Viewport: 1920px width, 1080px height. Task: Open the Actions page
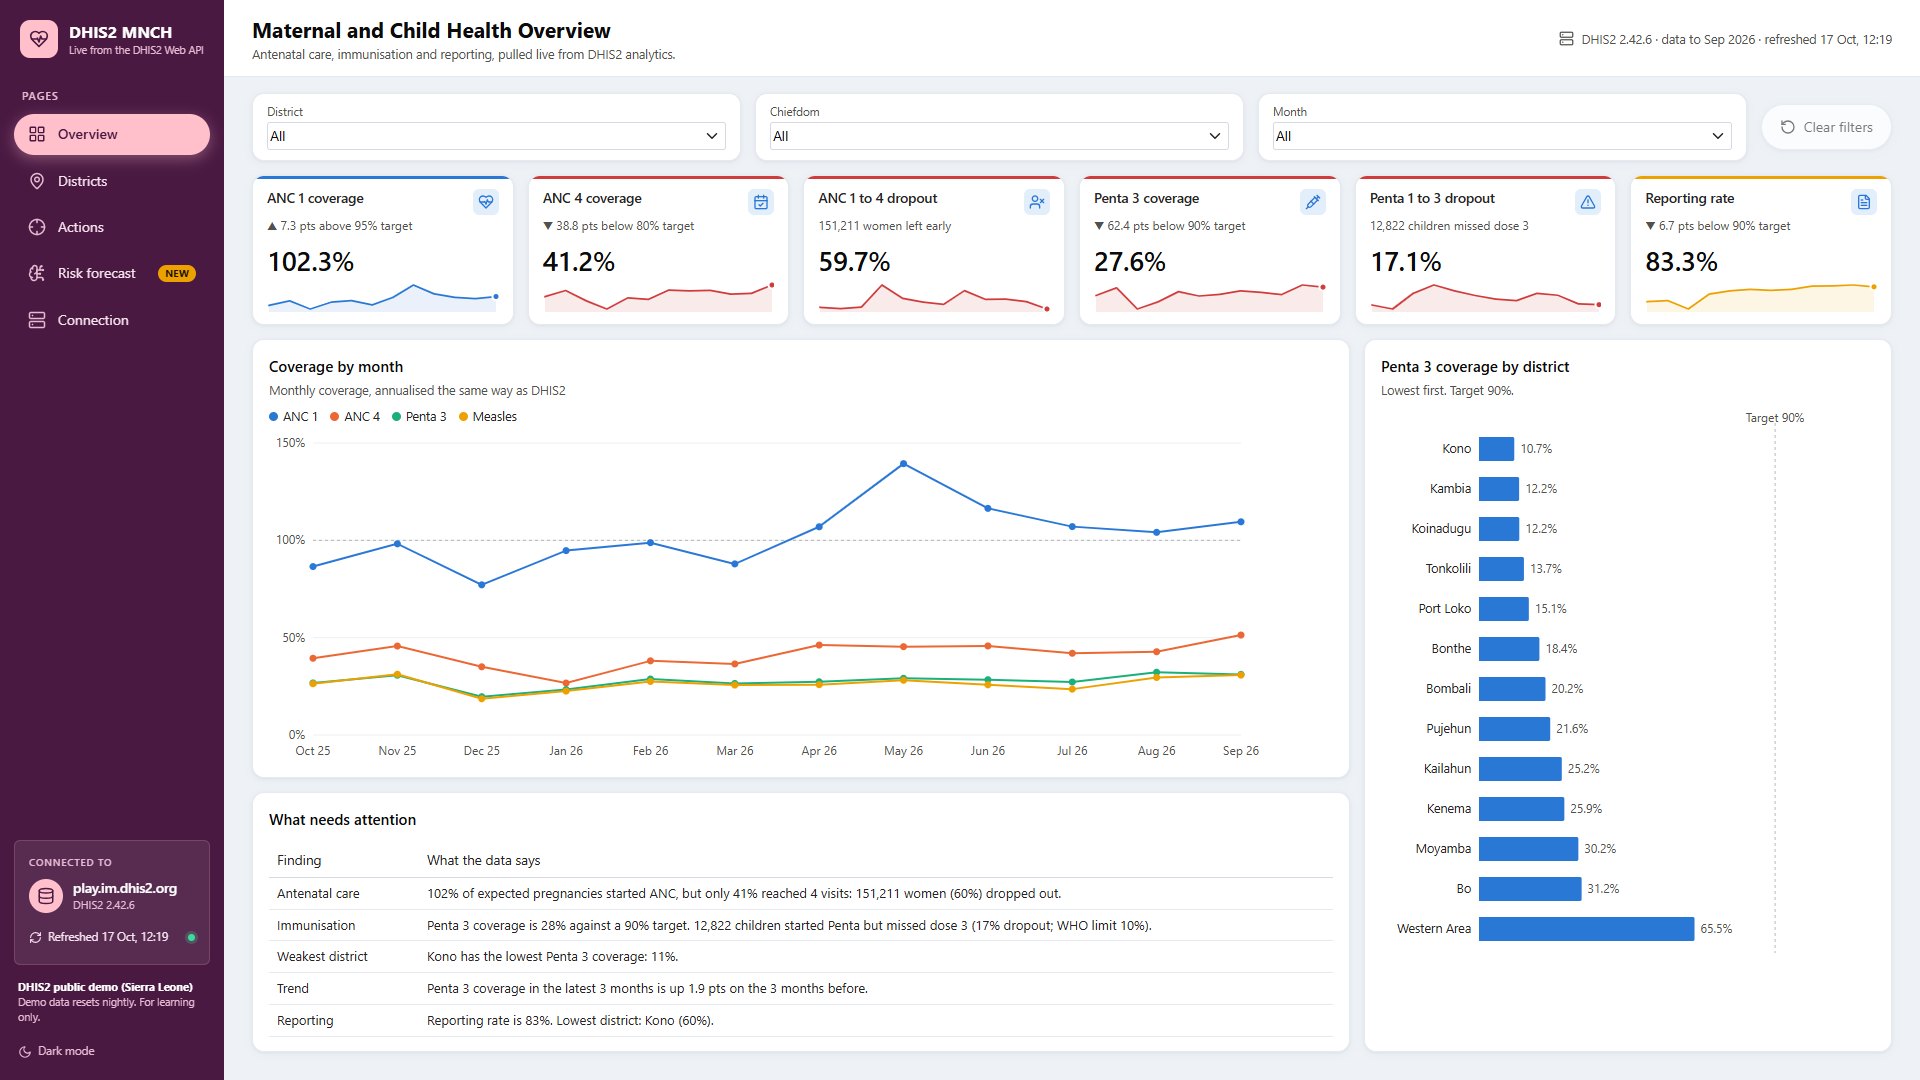pyautogui.click(x=112, y=227)
